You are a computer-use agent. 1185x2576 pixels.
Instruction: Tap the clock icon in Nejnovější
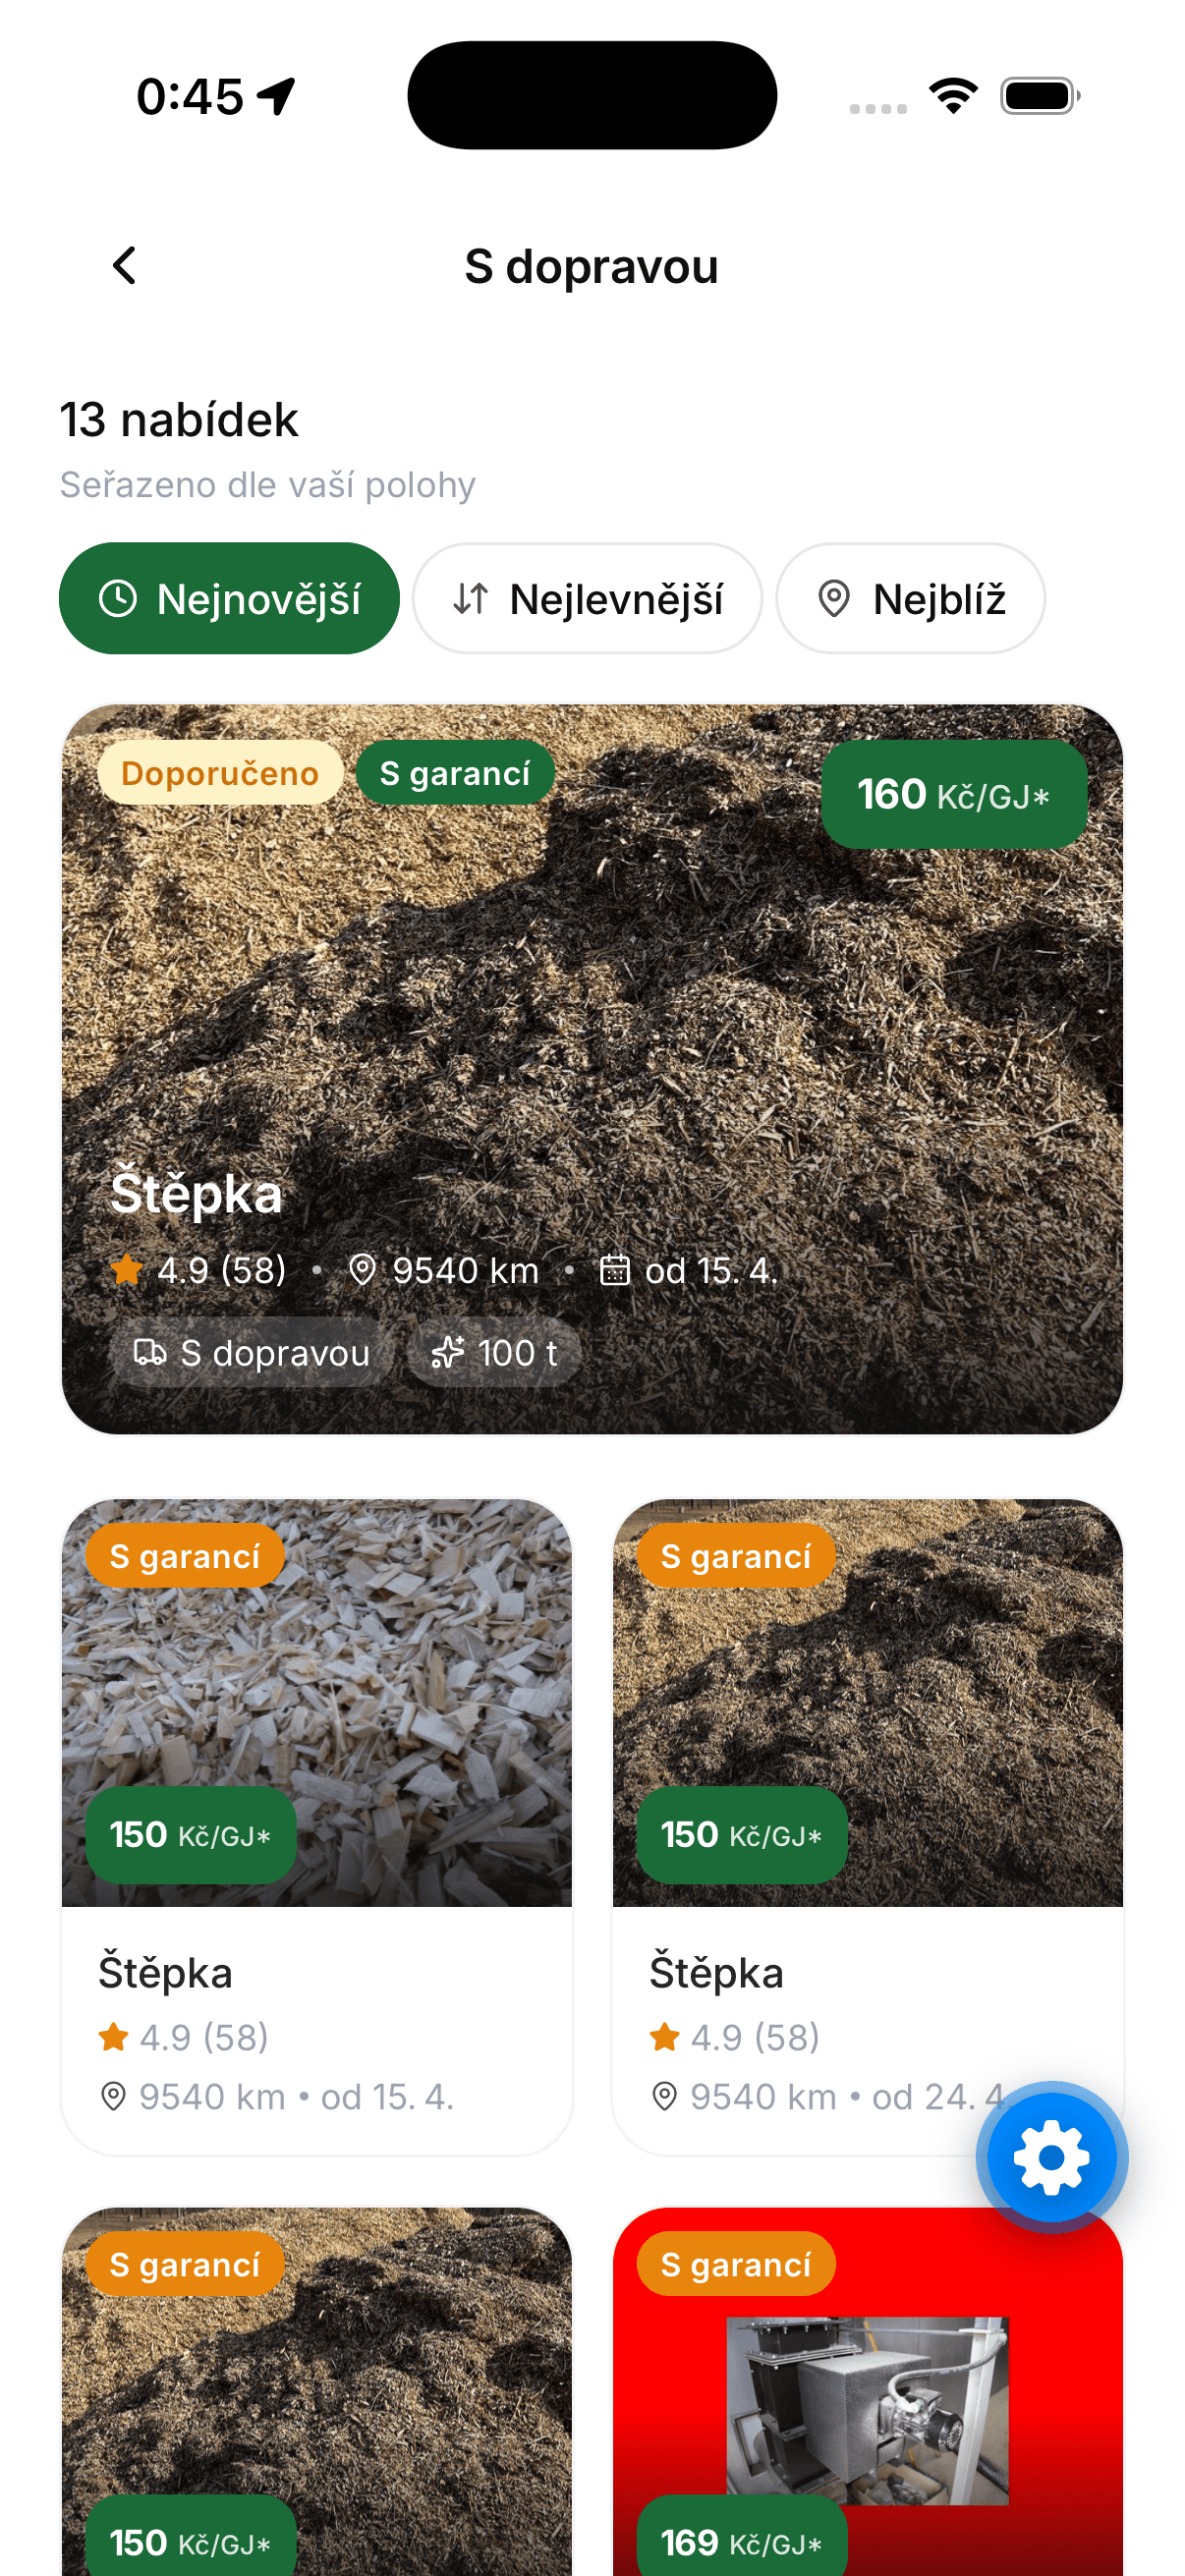(x=118, y=599)
